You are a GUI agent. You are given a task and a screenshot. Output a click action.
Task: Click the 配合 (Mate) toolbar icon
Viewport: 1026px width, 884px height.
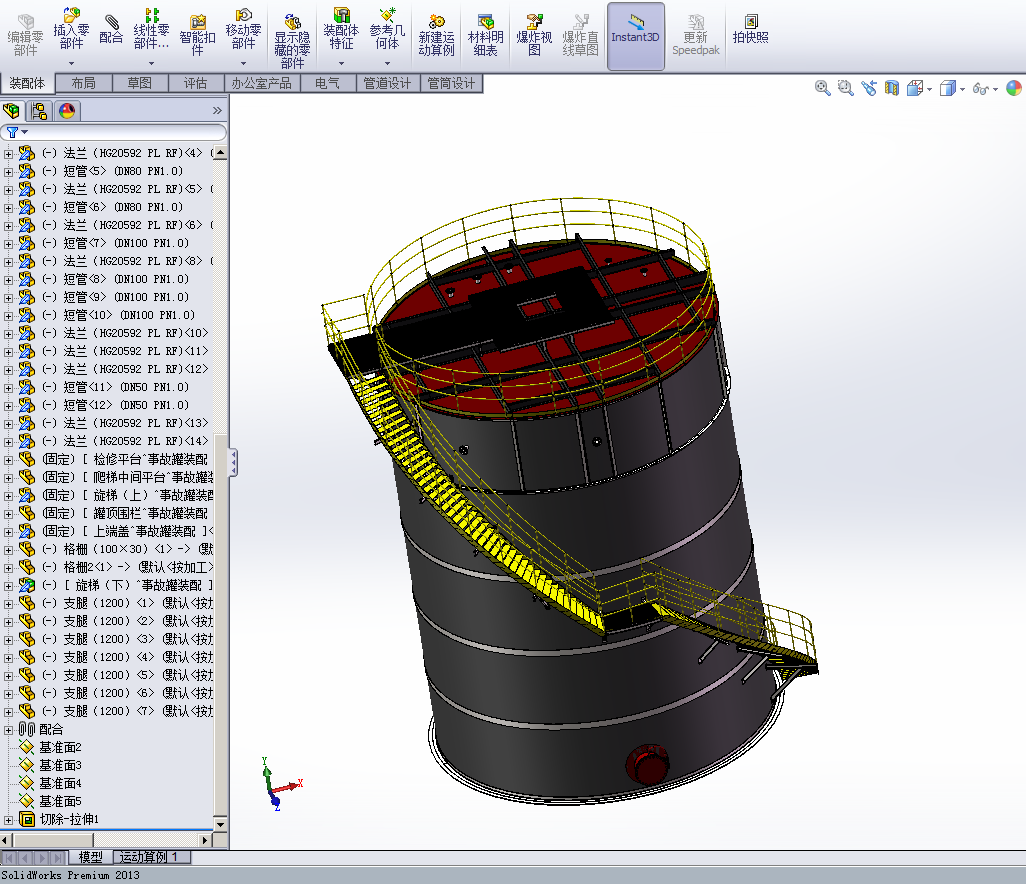111,29
